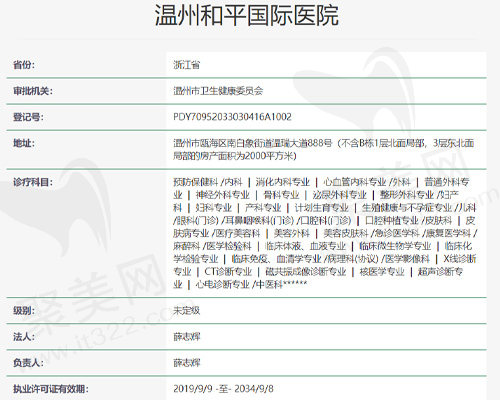Screen dimensions: 500x400
Task: Click the 级别 row label
Action: 24,310
